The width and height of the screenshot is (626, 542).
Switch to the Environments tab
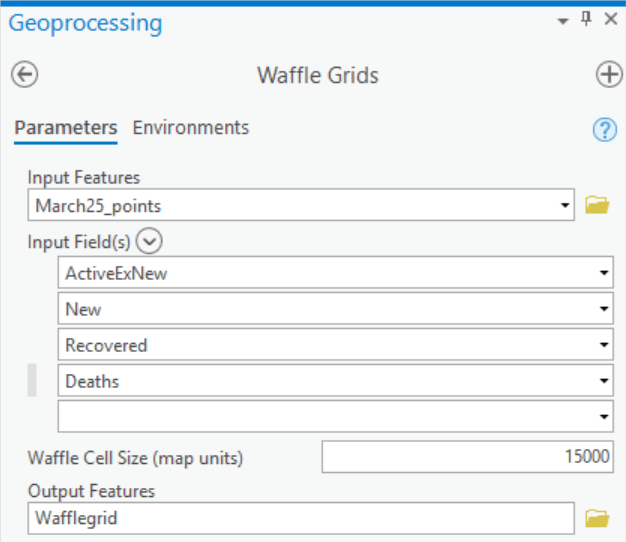pos(191,128)
